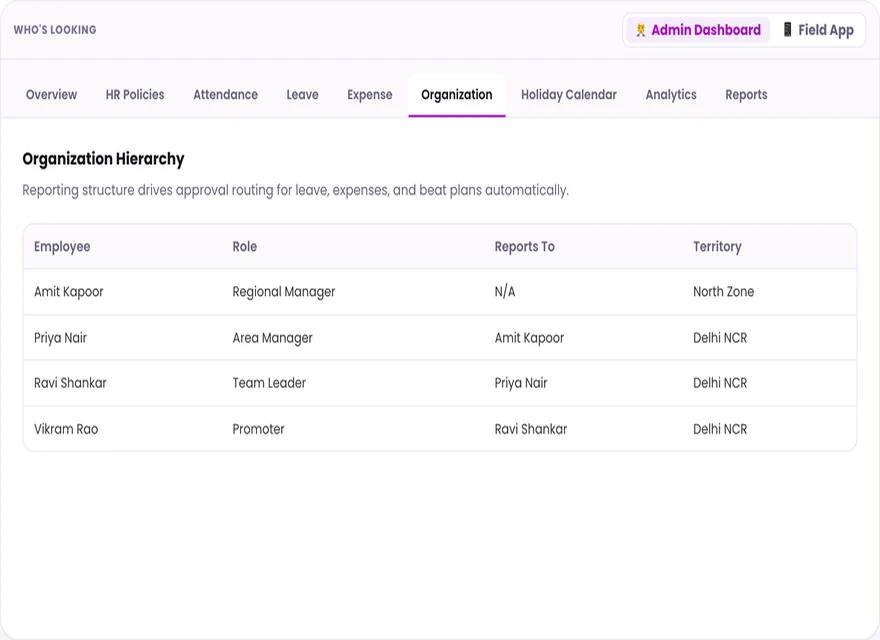Screen dimensions: 880x640
Task: Click the Reports To column header
Action: pos(525,246)
